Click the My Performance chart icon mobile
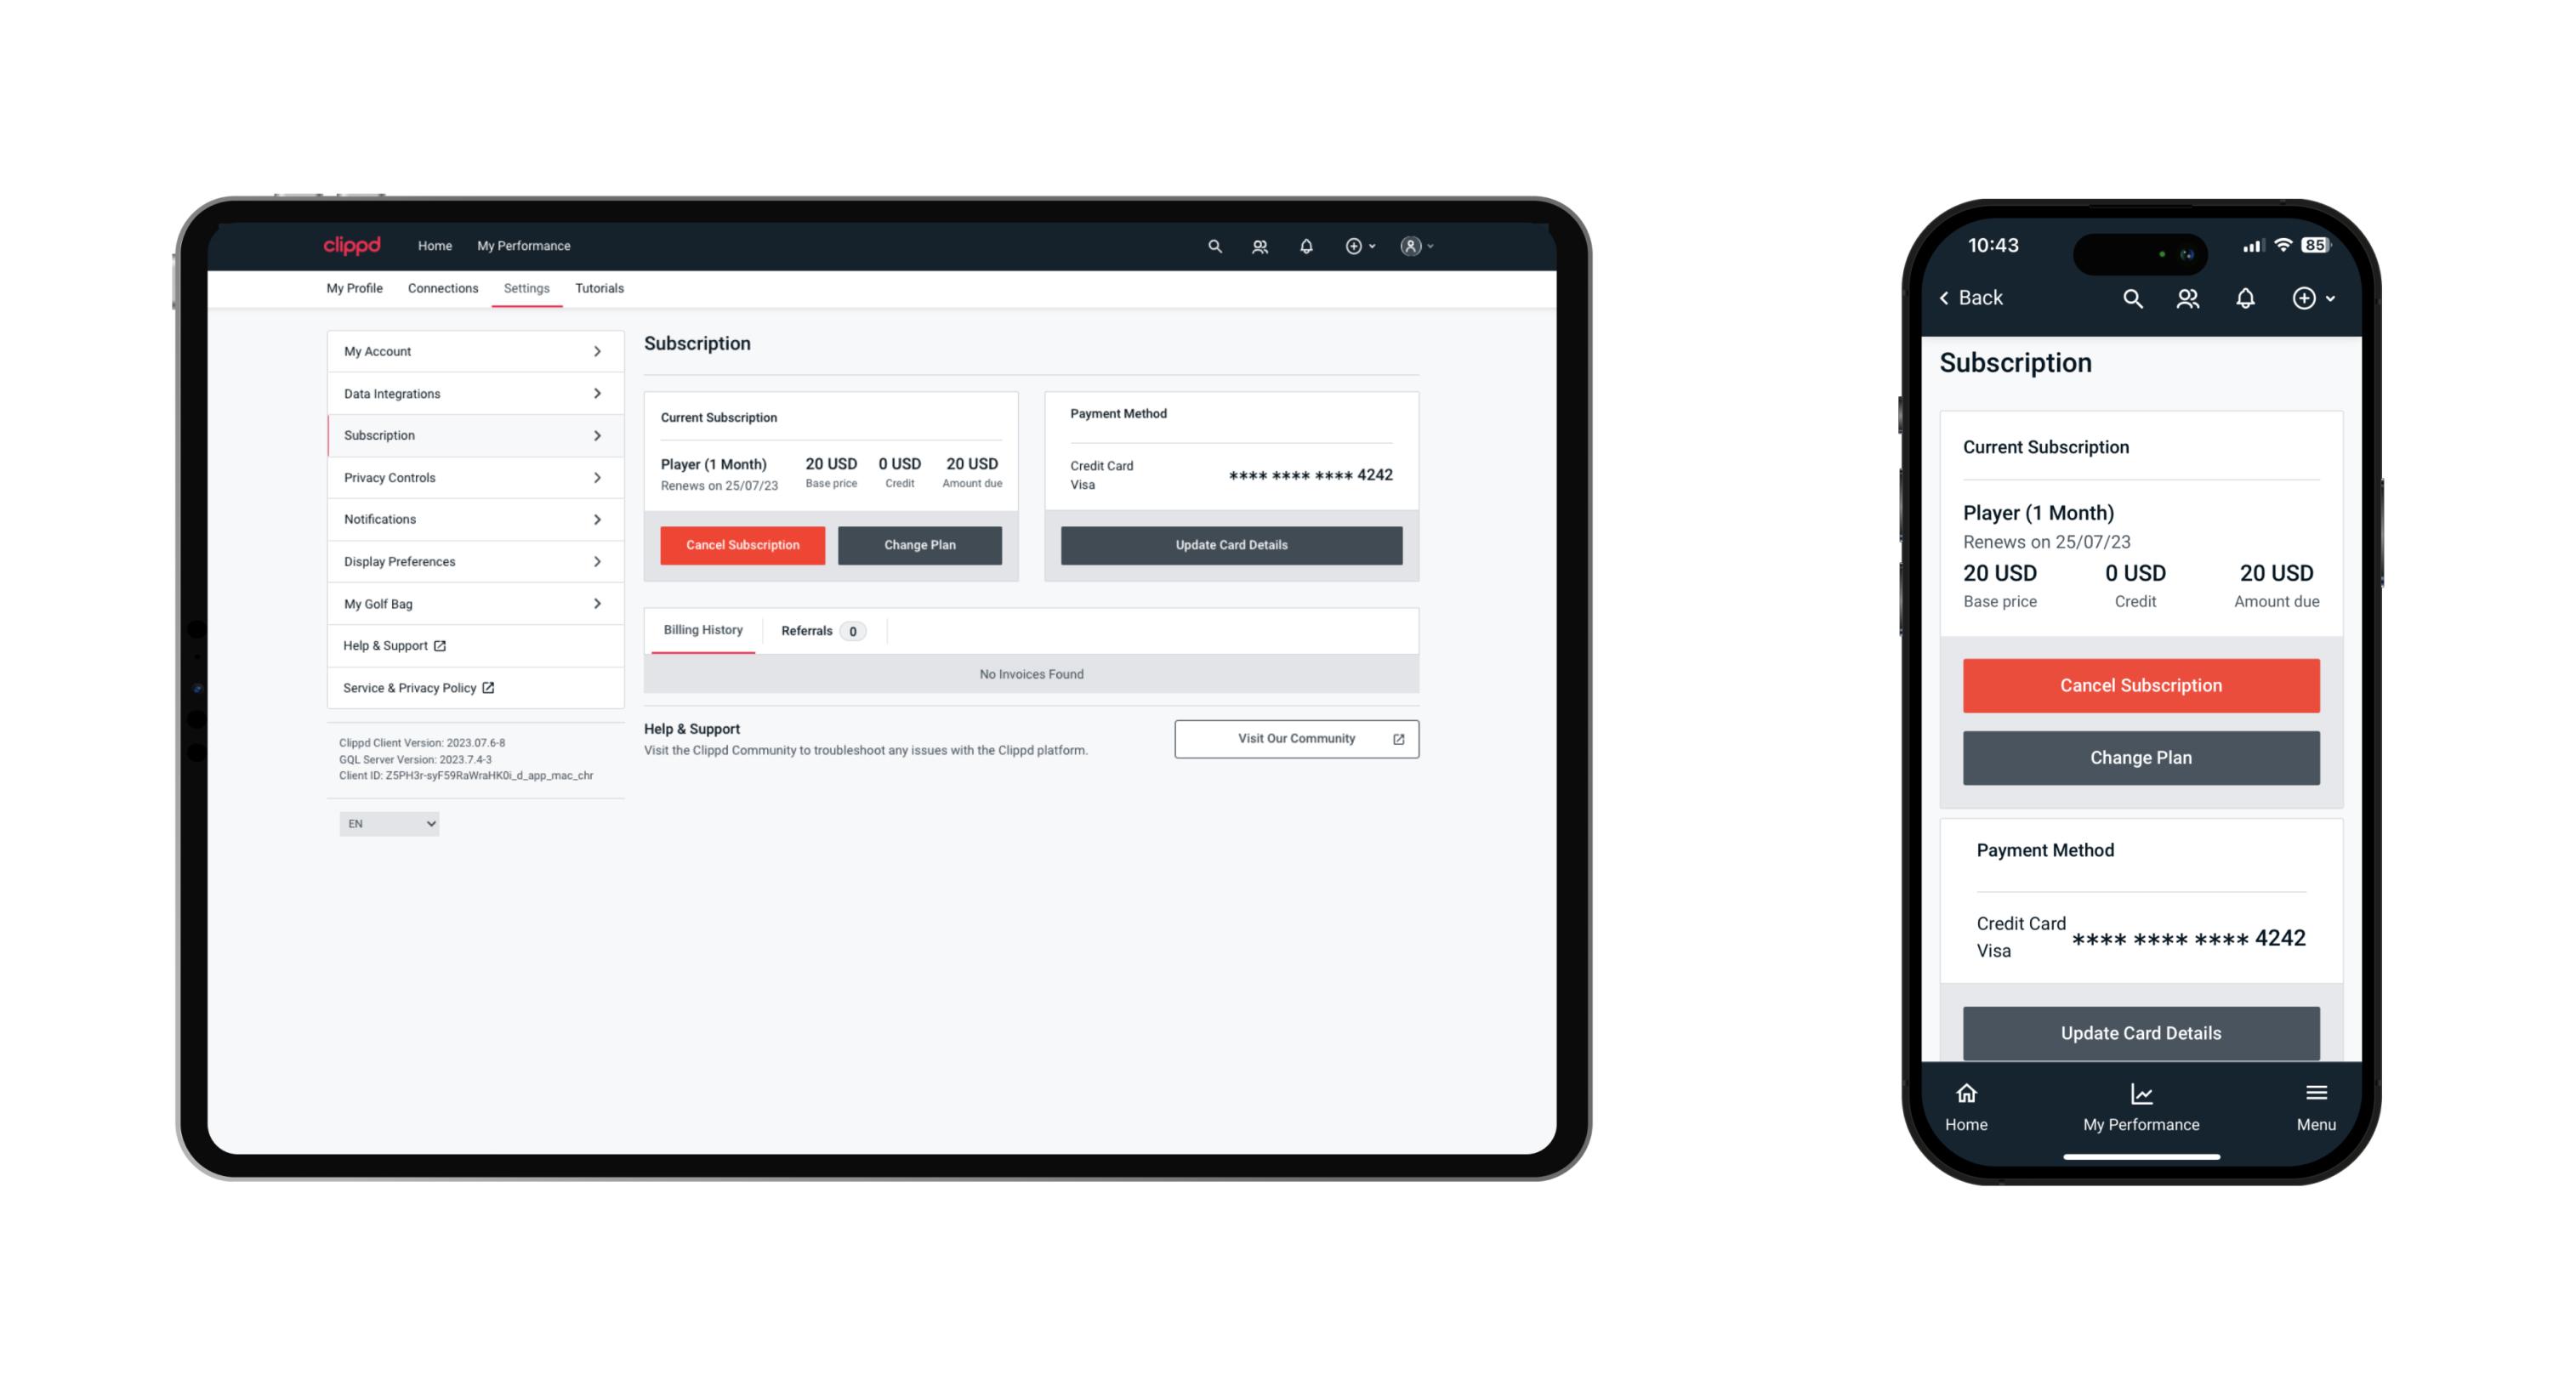 point(2141,1093)
